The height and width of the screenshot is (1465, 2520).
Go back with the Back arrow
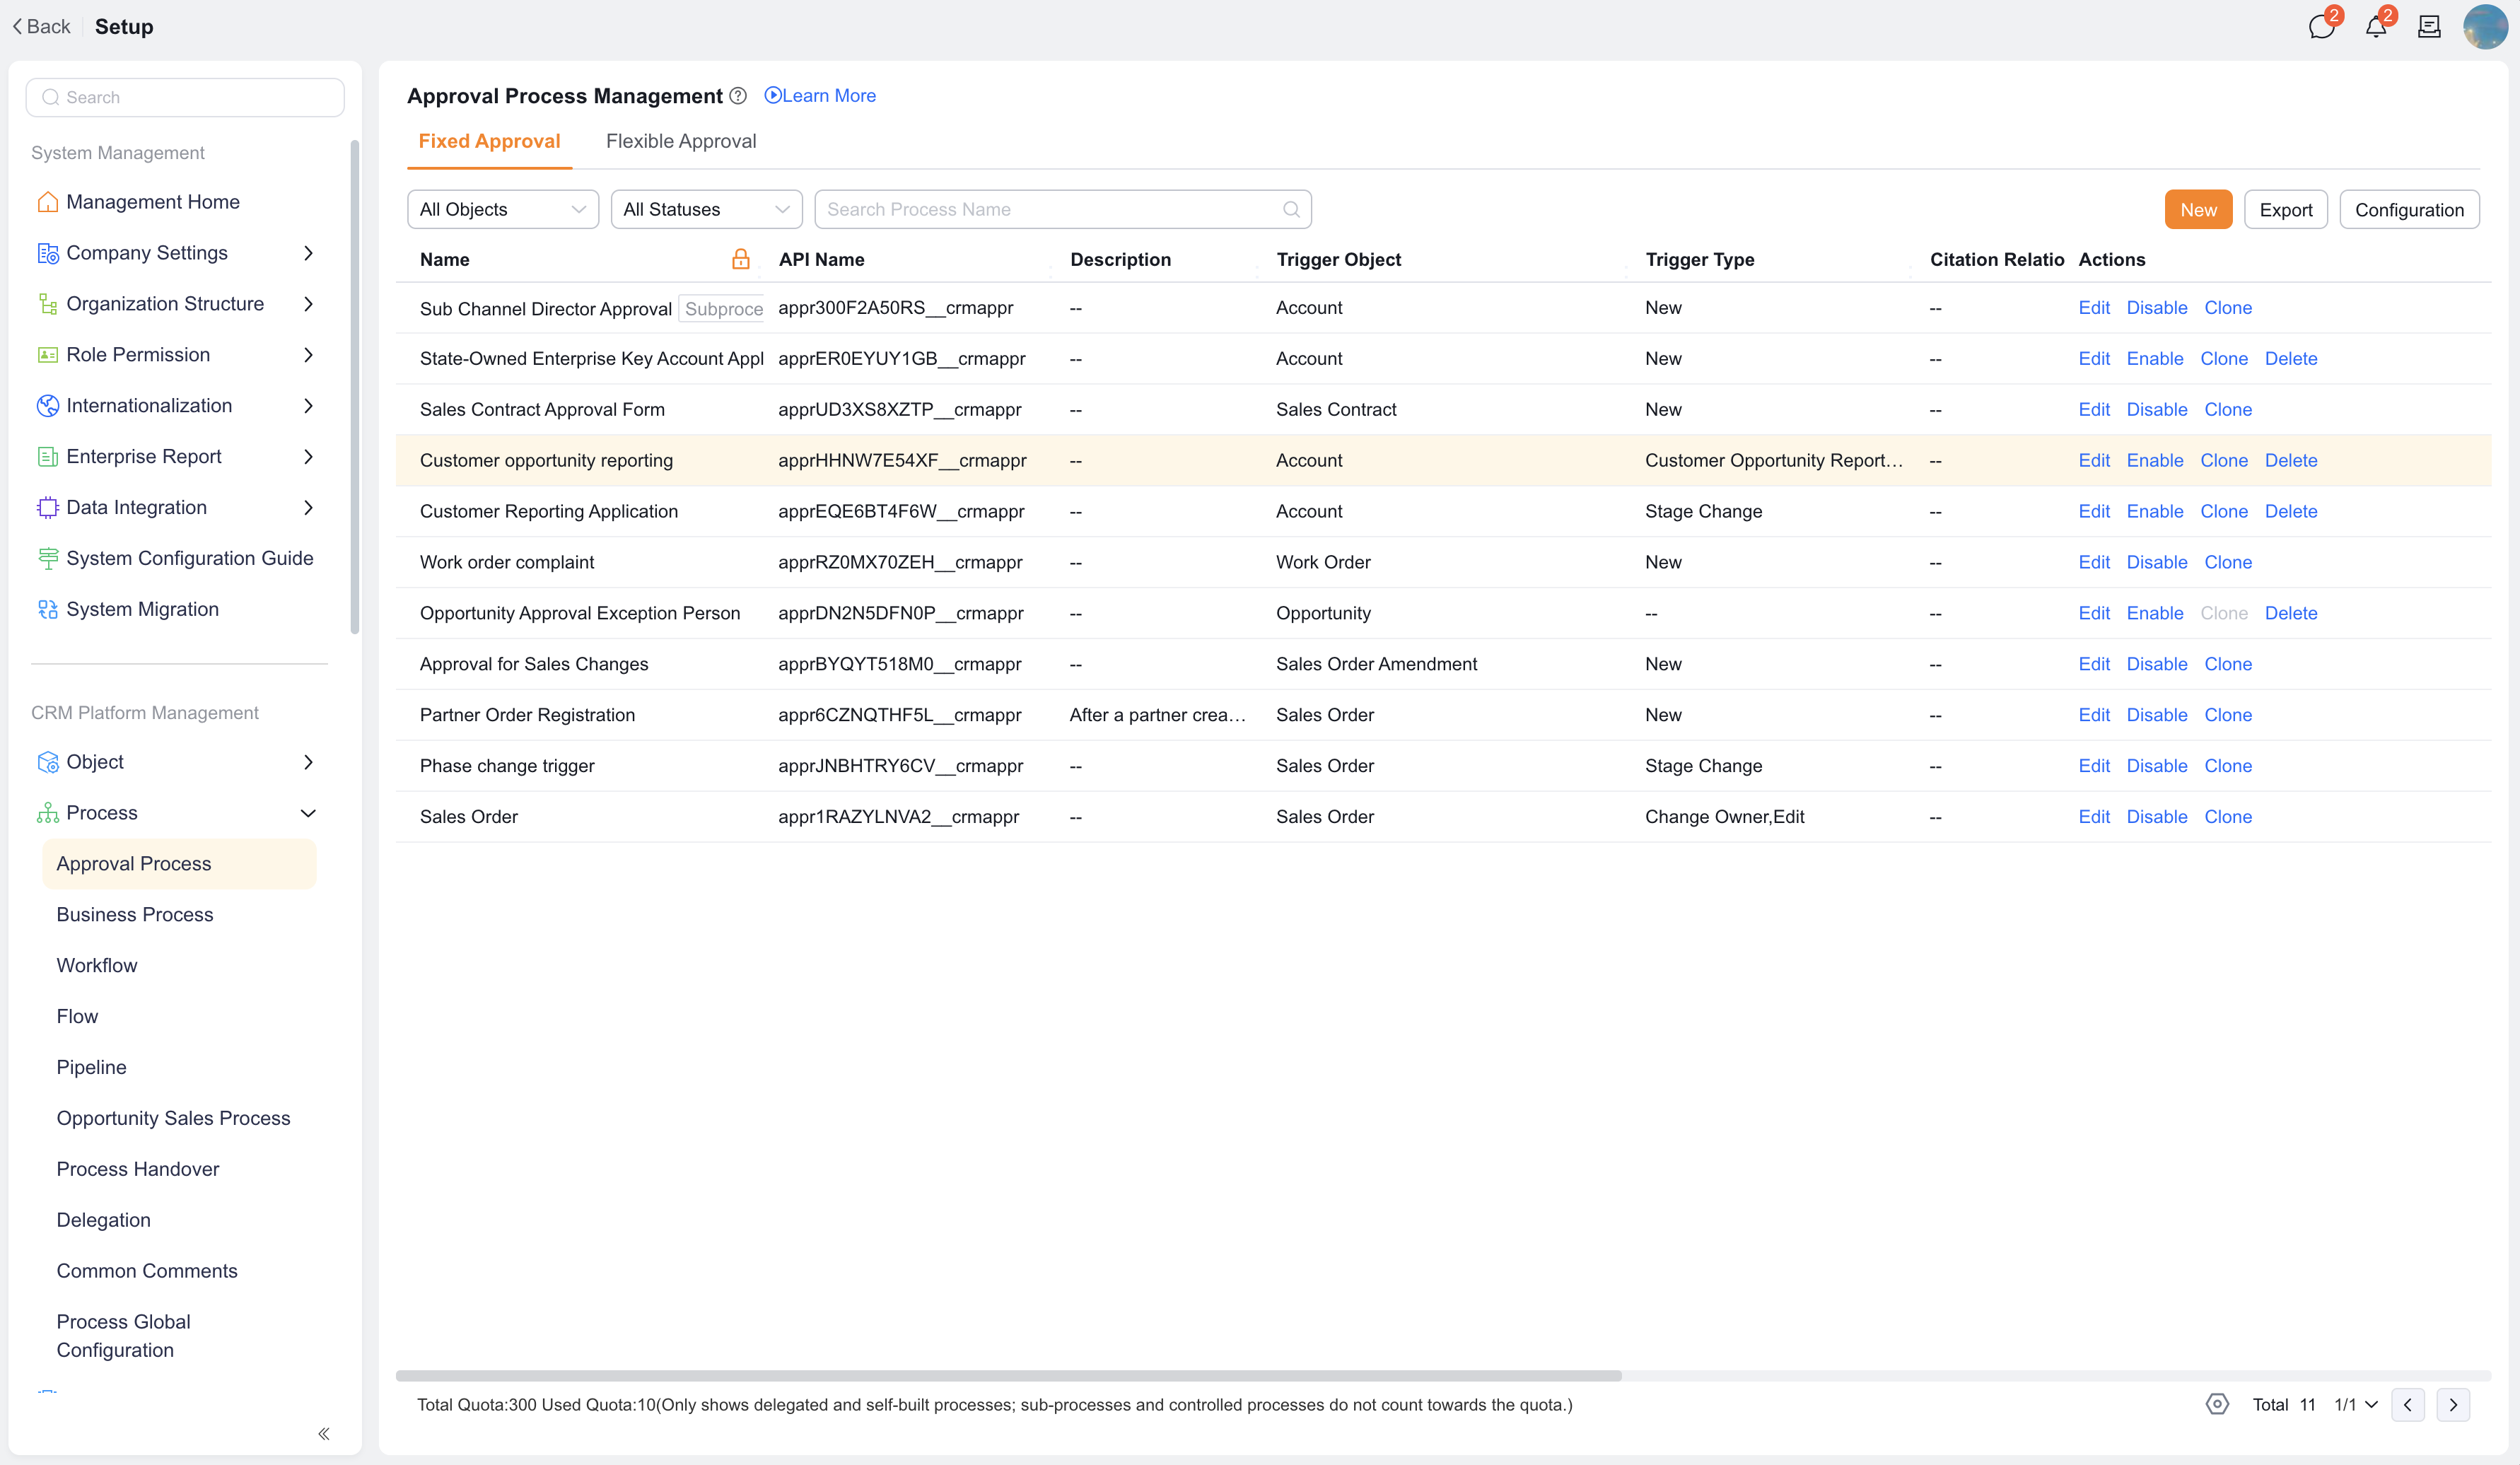41,27
